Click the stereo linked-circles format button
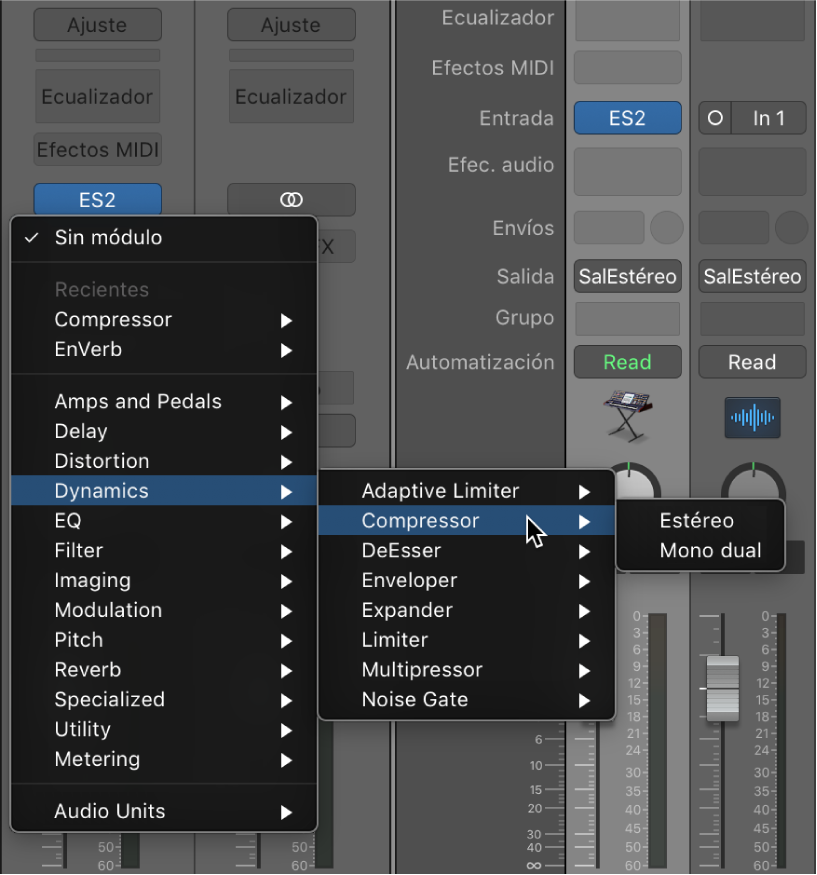This screenshot has width=817, height=875. pos(291,200)
